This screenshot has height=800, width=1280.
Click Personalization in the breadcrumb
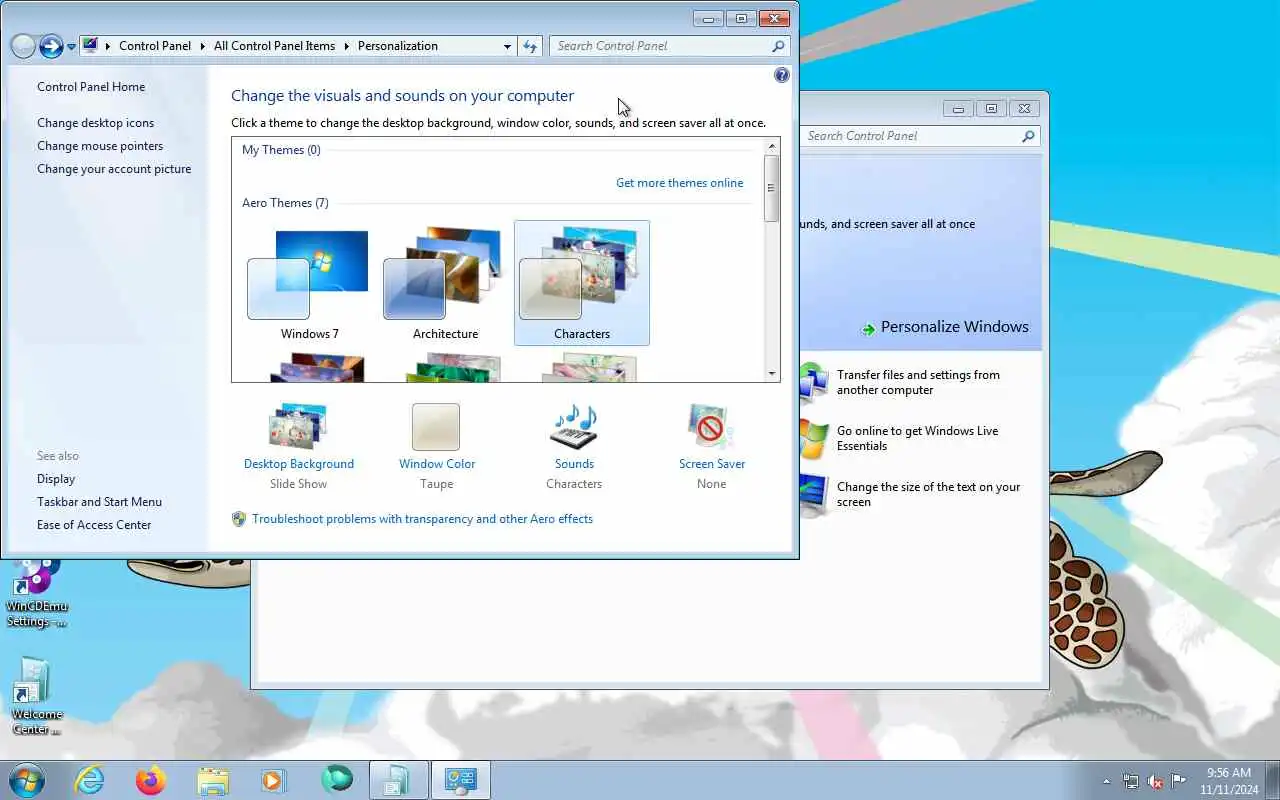[398, 46]
